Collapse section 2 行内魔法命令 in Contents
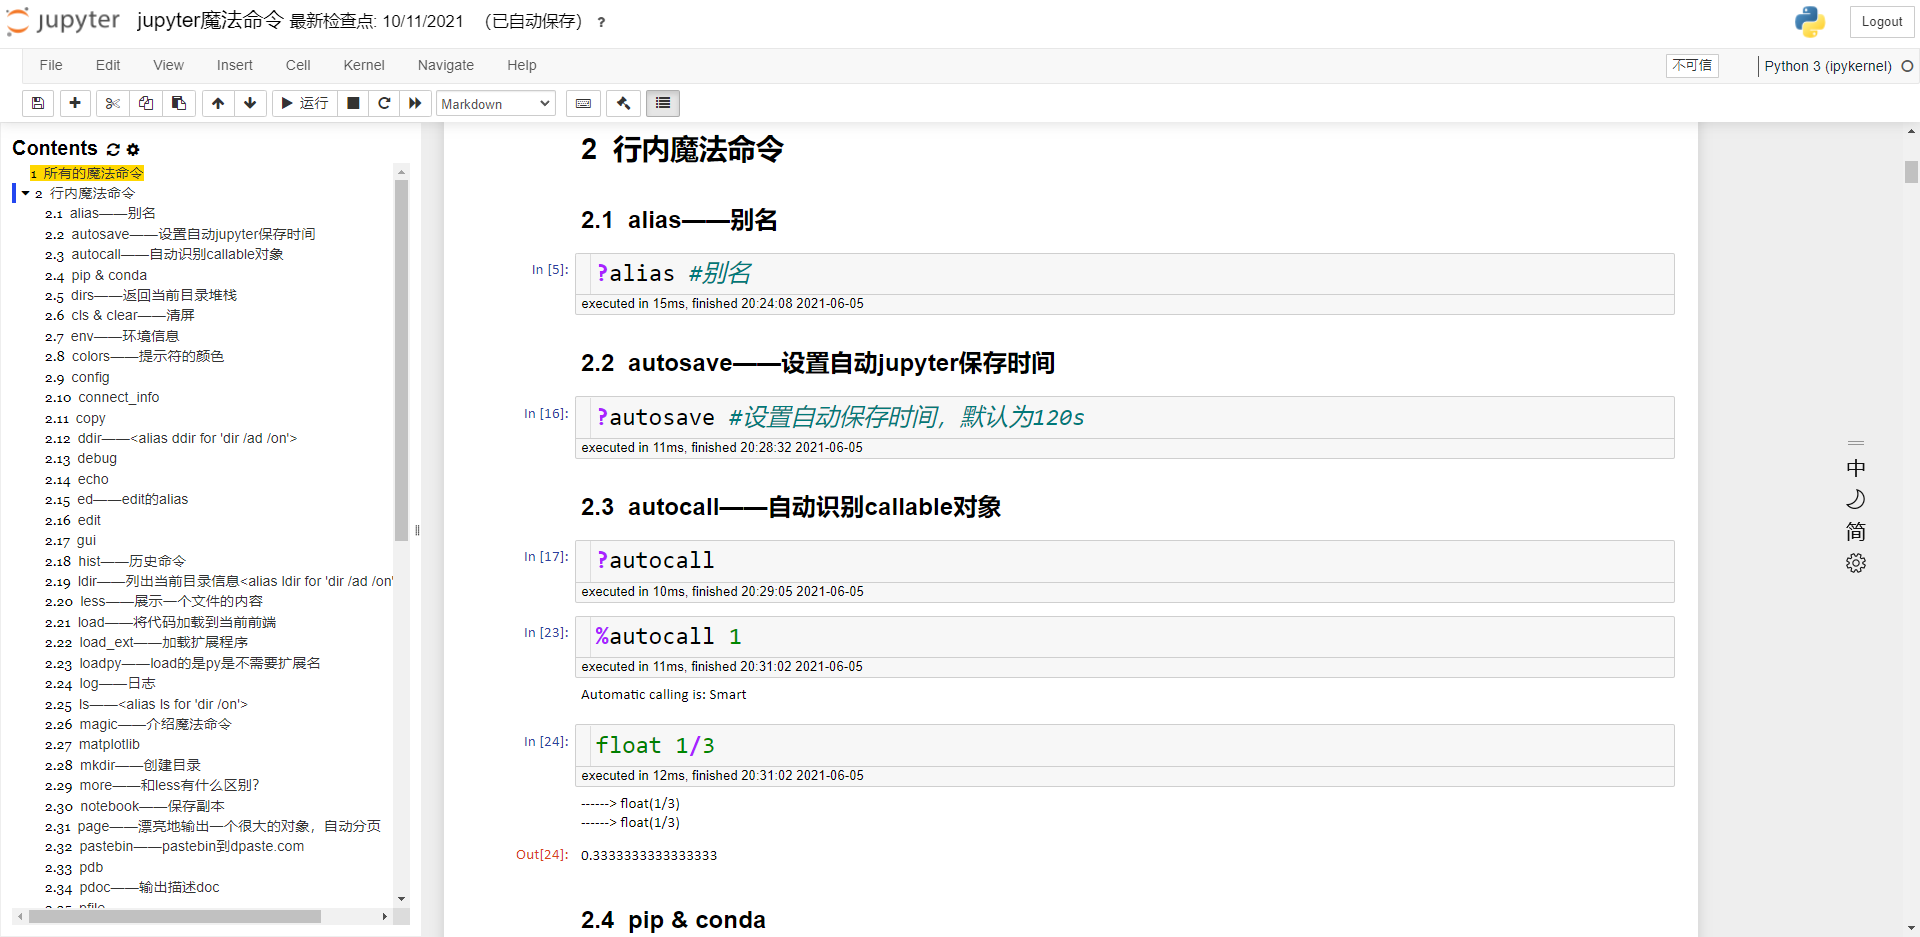1920x937 pixels. point(26,193)
